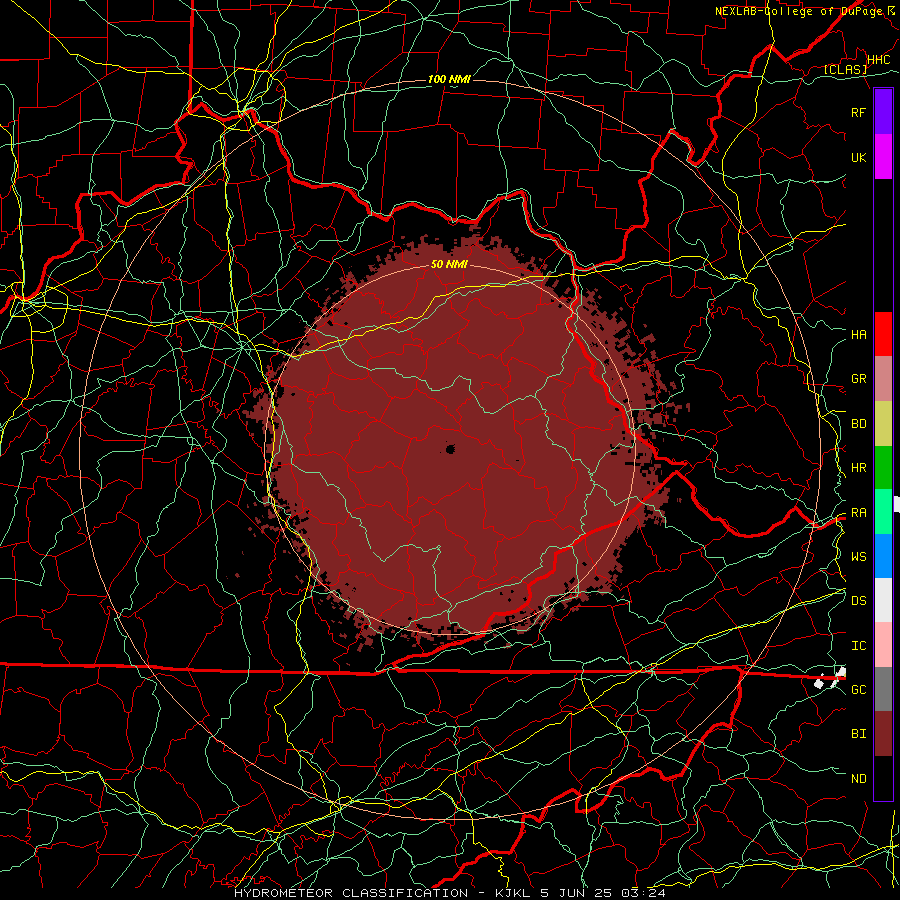
Task: Click the RA light-green legend swatch
Action: [883, 512]
